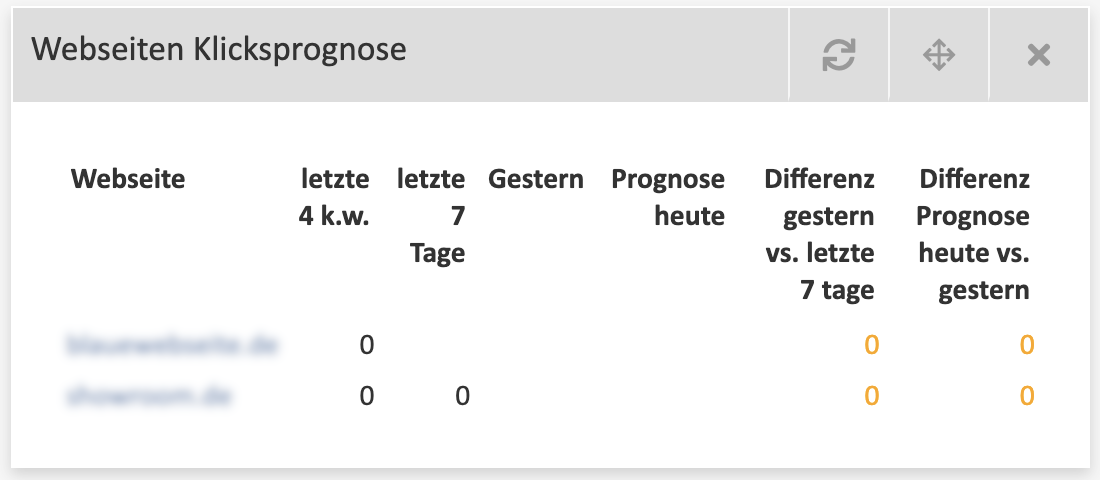Click second row orange Differenz Prognose value
This screenshot has height=480, width=1100.
(x=1027, y=396)
